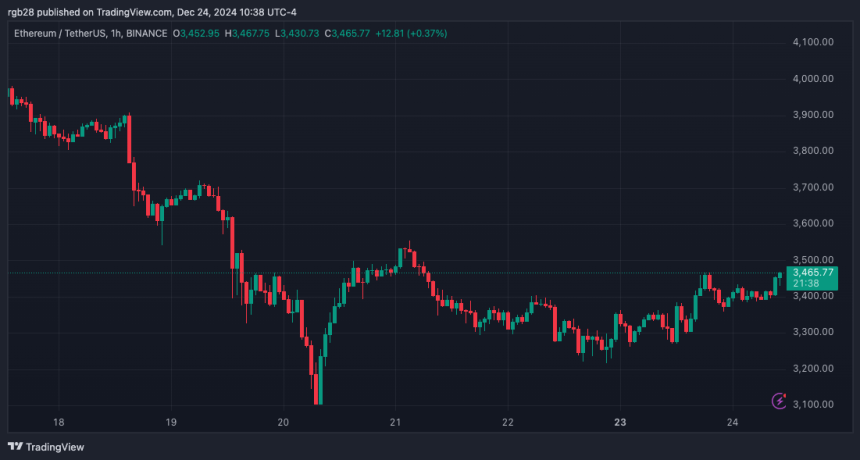This screenshot has height=460, width=860.
Task: Click the 3,500.00 price axis label
Action: coord(814,259)
